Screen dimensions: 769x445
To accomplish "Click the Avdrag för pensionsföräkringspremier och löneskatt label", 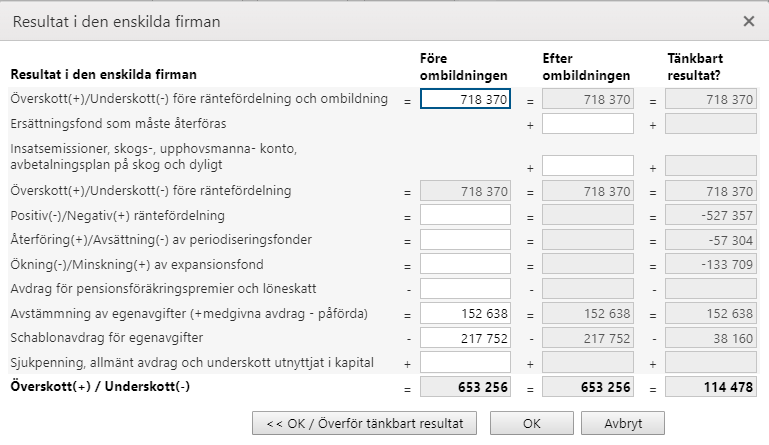I will (163, 288).
